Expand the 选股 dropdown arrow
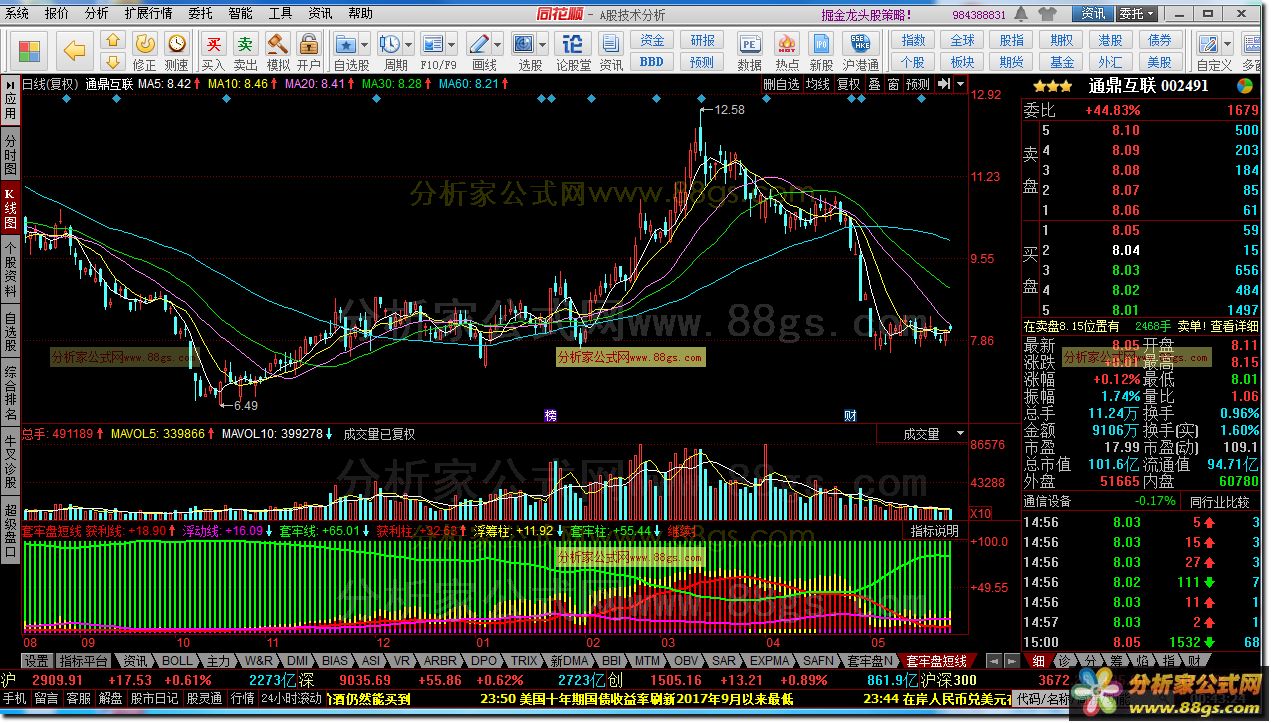1271x723 pixels. click(542, 44)
